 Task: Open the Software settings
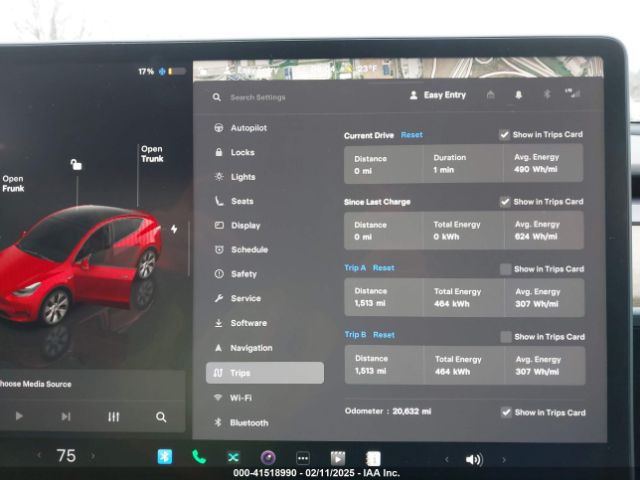pos(241,323)
